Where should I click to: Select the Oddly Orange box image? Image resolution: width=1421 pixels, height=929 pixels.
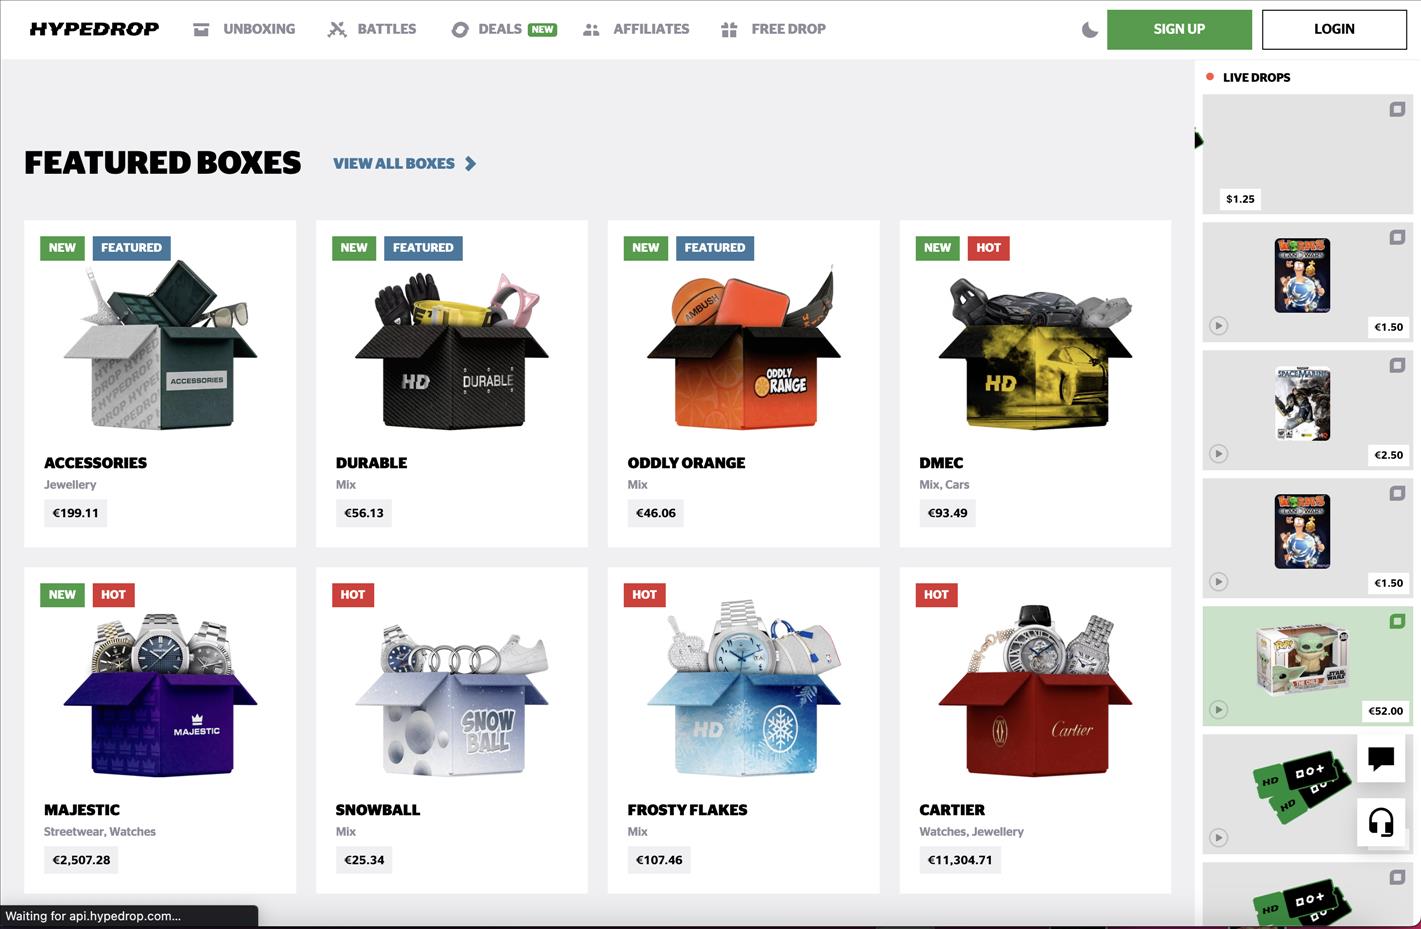tap(744, 347)
